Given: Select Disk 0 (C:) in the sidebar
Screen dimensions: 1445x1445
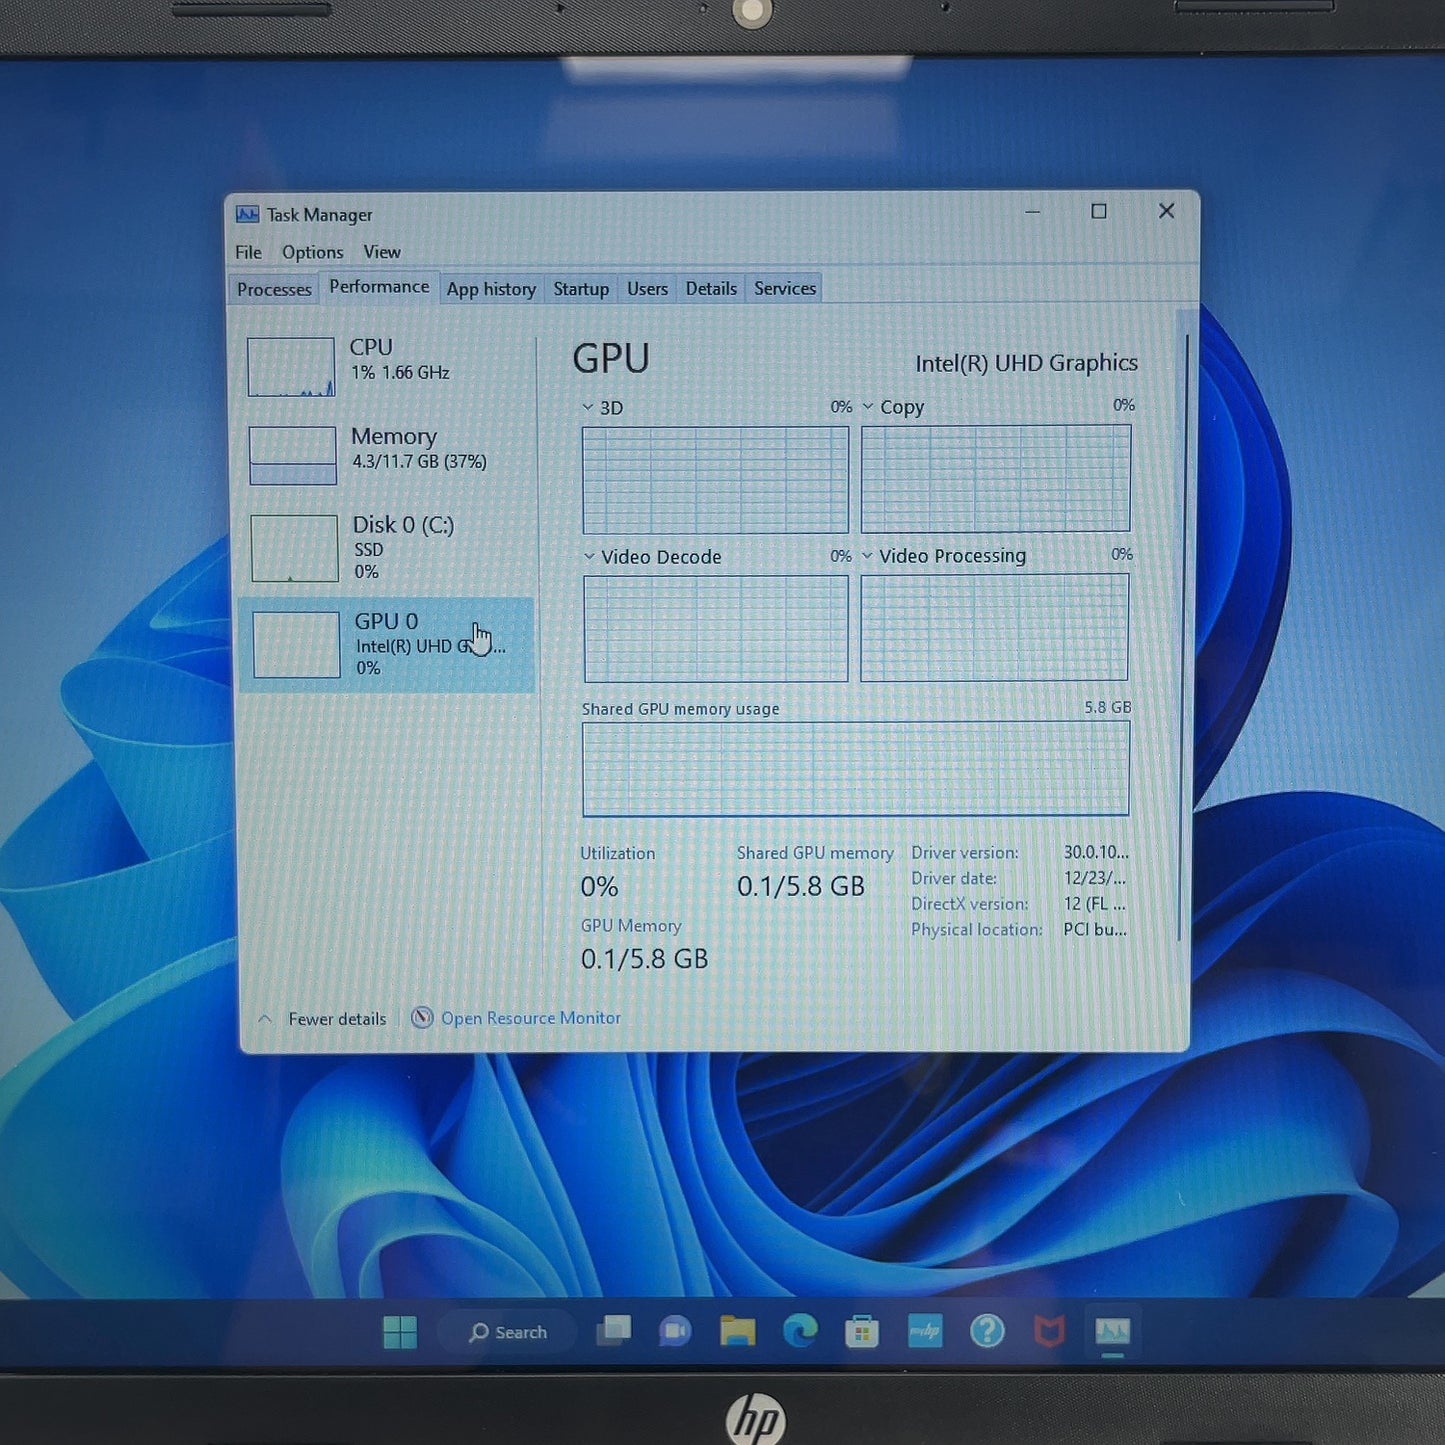Looking at the screenshot, I should (x=386, y=547).
